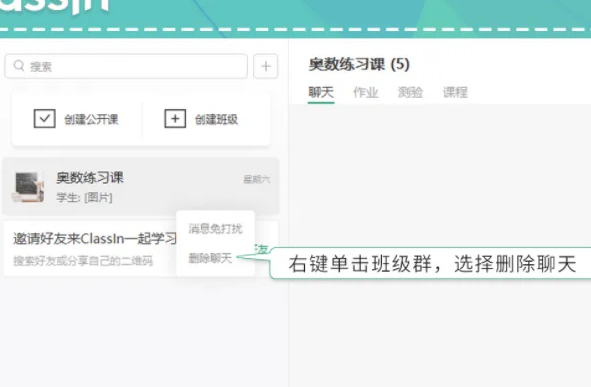Click the 创建公开课 checkmark icon
The image size is (591, 387).
click(x=44, y=119)
